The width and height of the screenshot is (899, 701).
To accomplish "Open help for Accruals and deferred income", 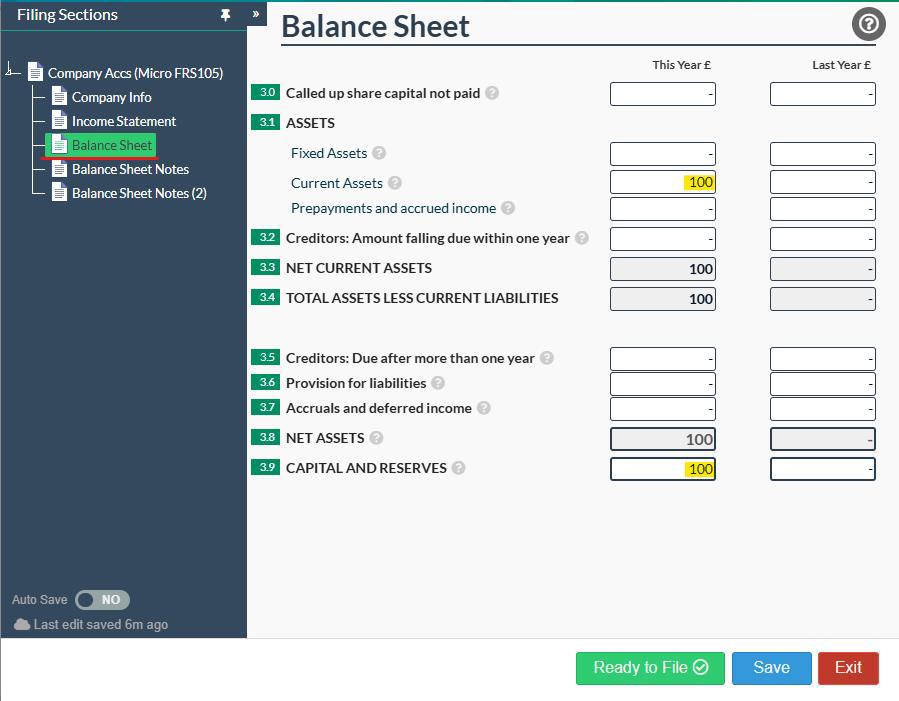I will click(483, 408).
